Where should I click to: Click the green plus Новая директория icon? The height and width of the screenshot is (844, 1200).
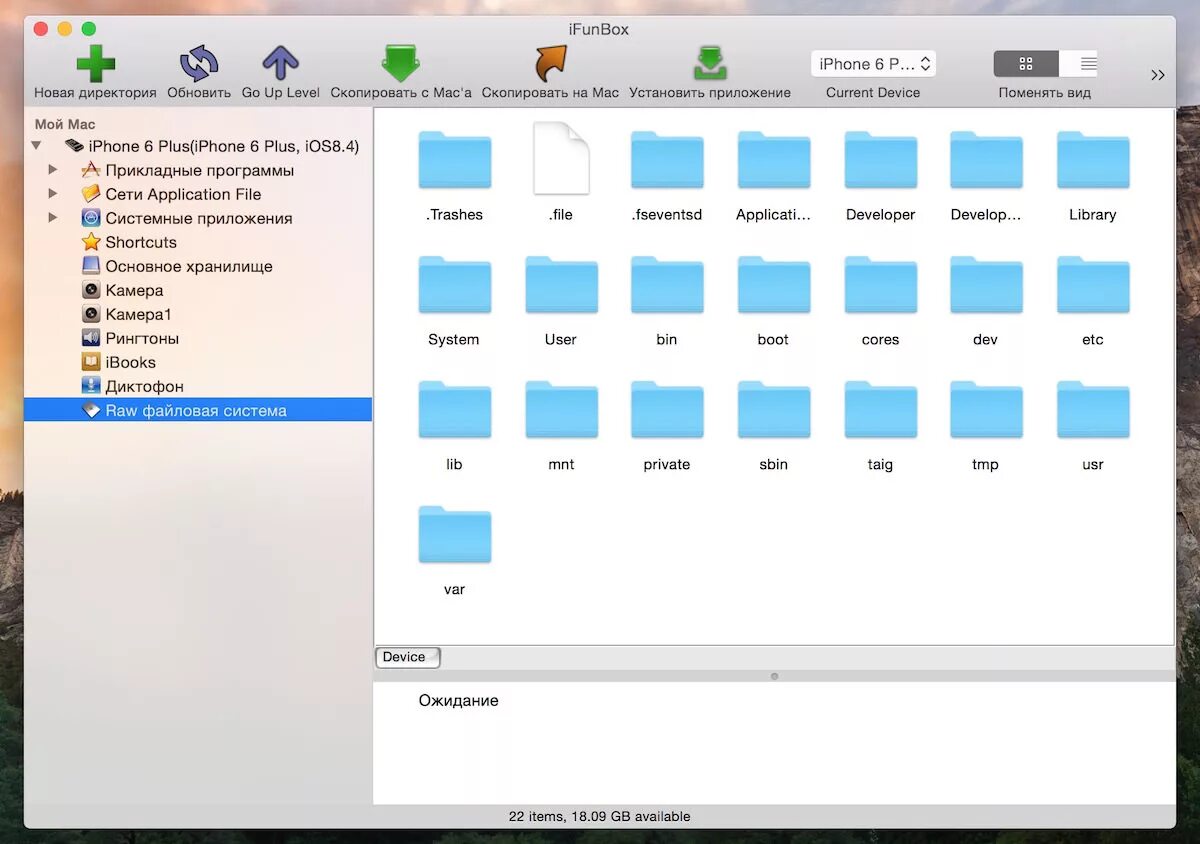(x=95, y=64)
